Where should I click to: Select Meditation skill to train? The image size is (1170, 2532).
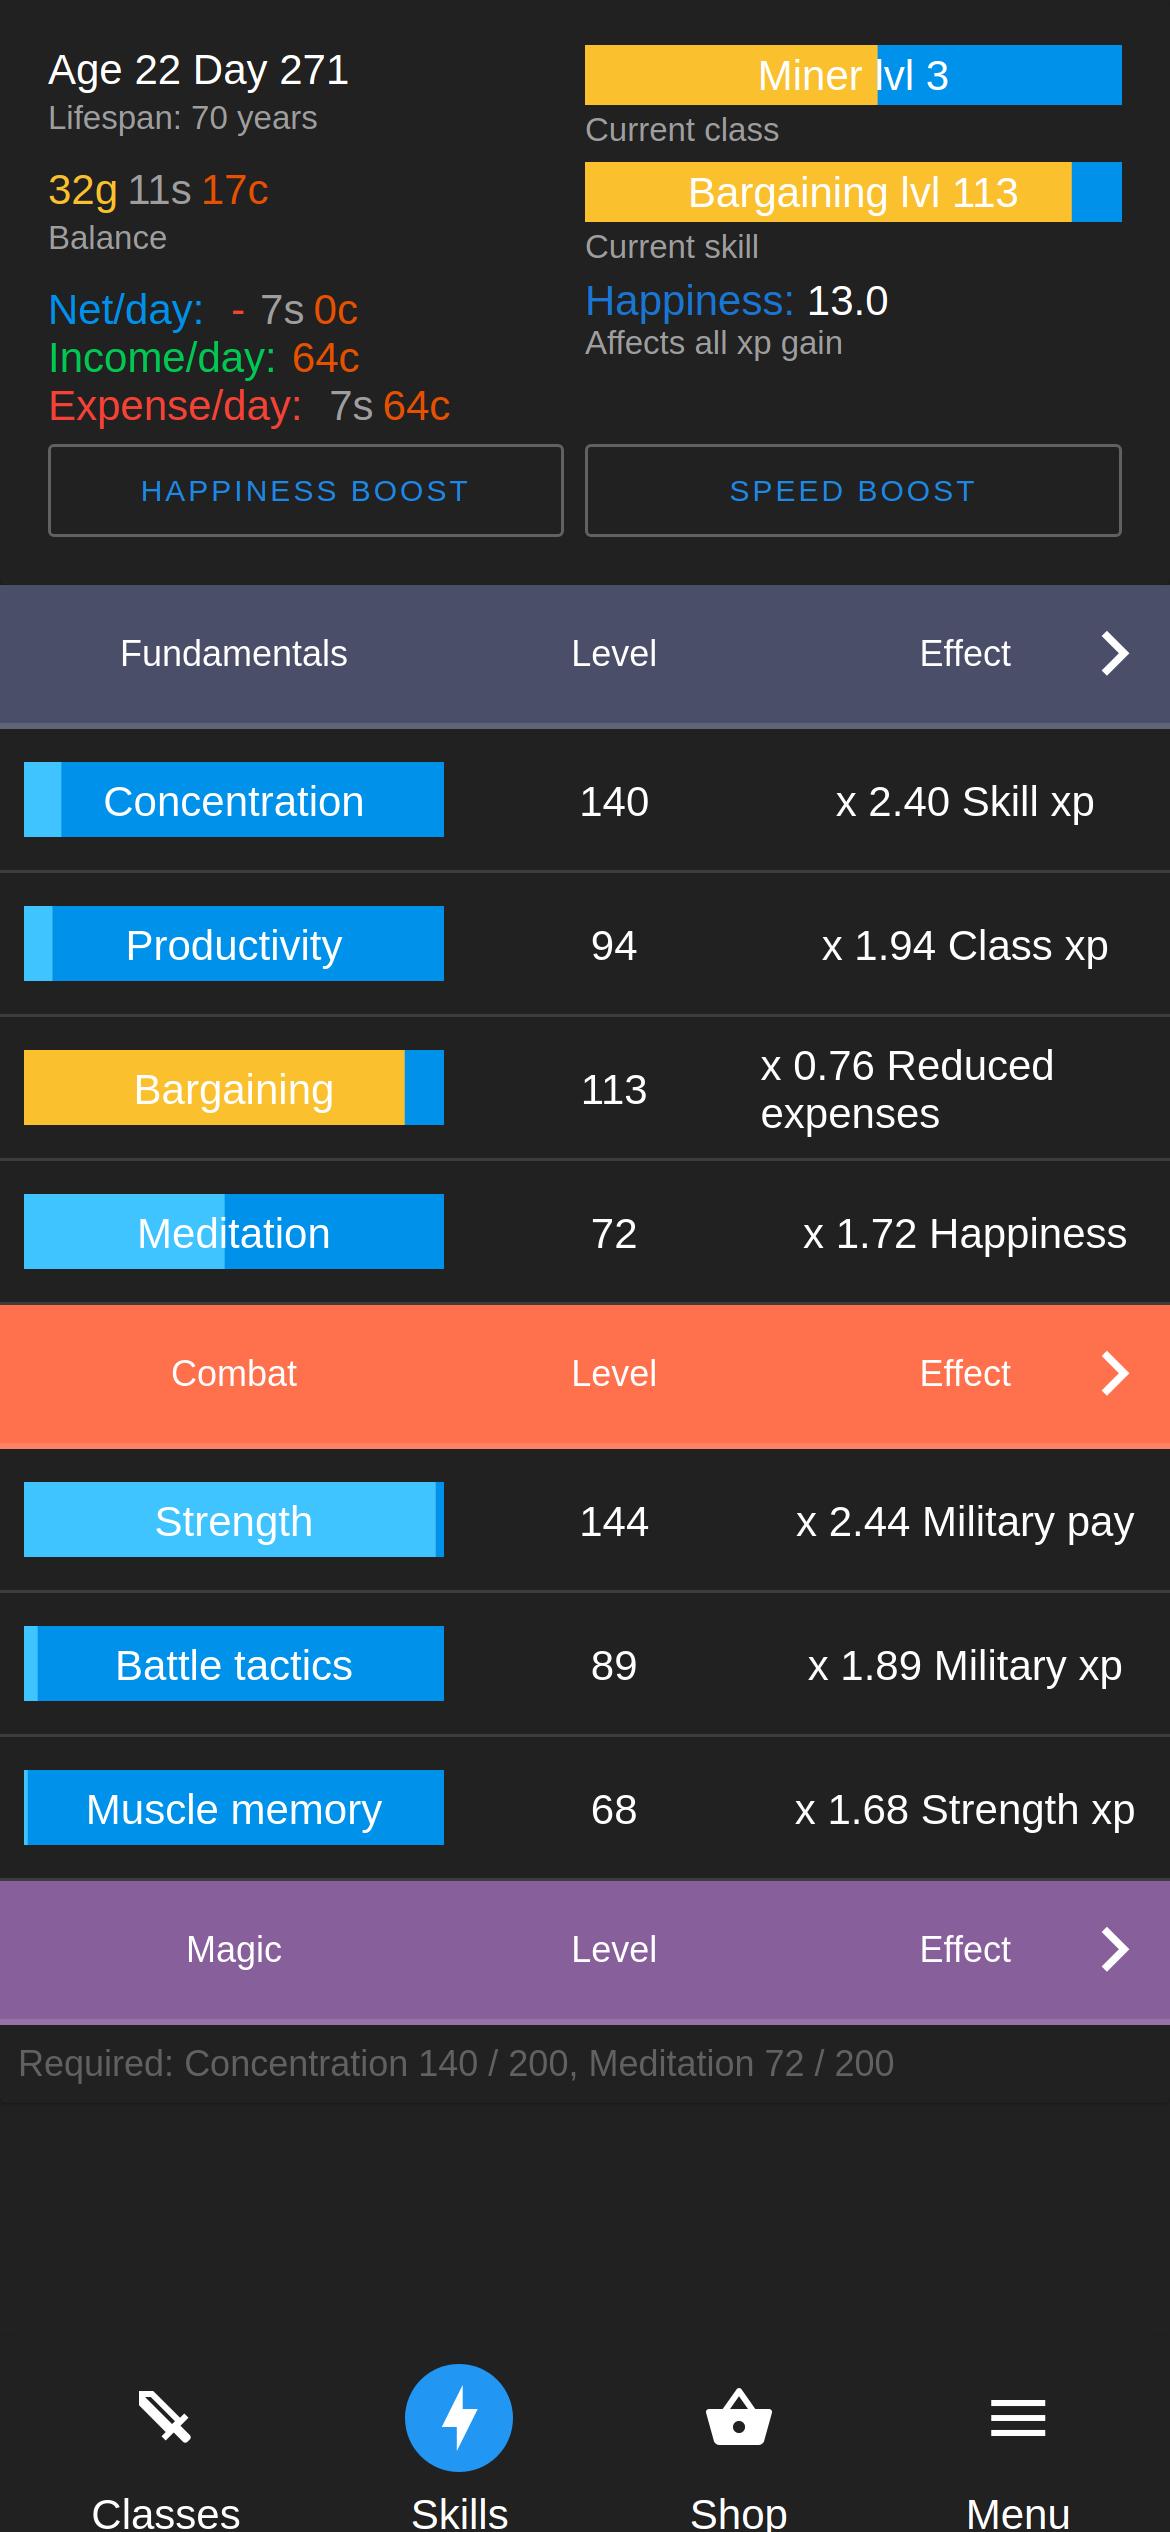pos(234,1232)
